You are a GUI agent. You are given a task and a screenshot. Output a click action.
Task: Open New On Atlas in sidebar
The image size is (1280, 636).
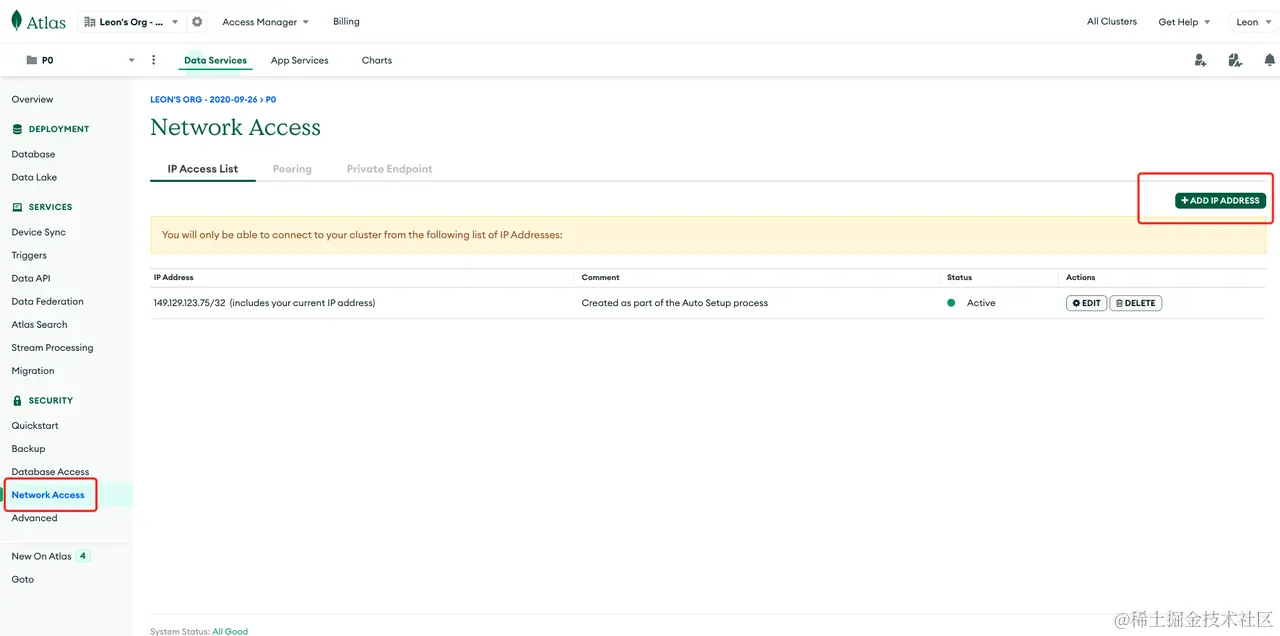(x=41, y=556)
